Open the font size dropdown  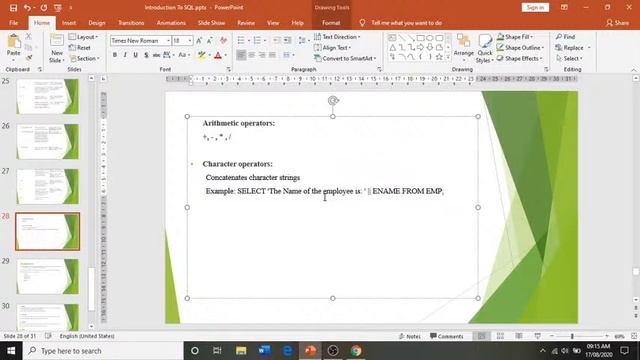(x=190, y=40)
